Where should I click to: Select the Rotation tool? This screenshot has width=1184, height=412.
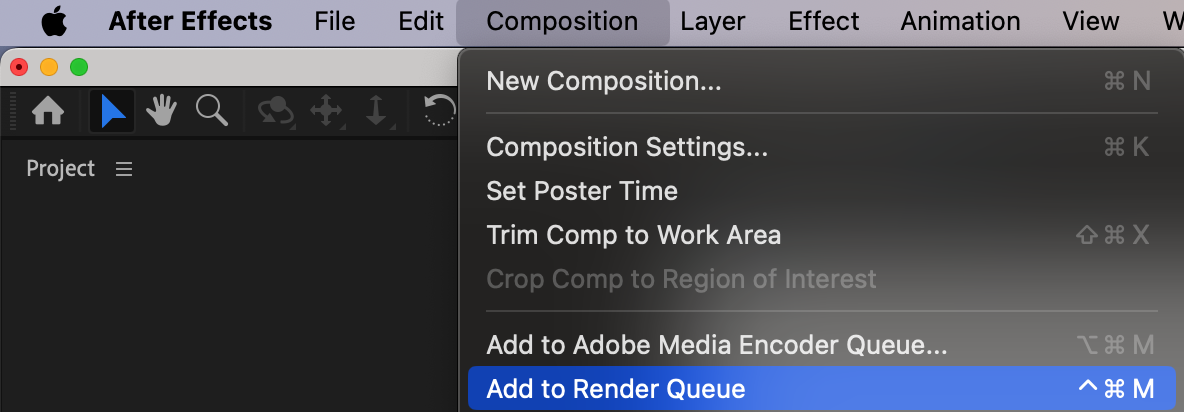tap(440, 111)
